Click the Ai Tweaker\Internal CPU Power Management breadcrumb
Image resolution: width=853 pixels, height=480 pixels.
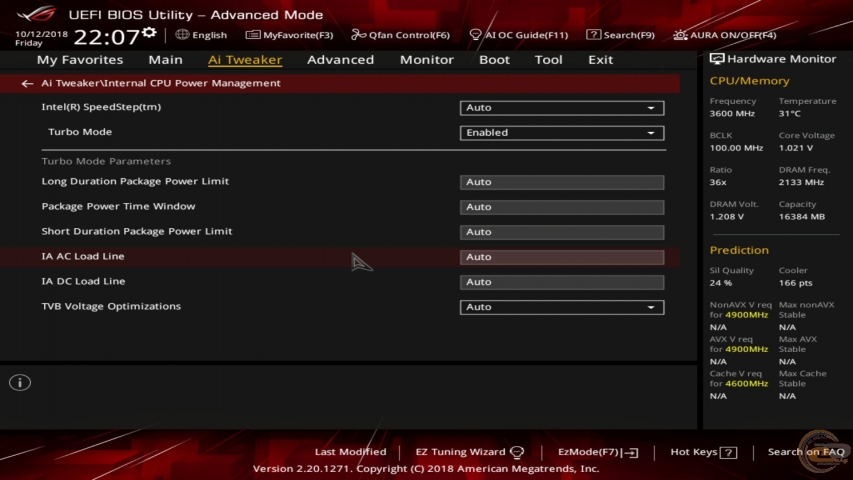[x=161, y=83]
